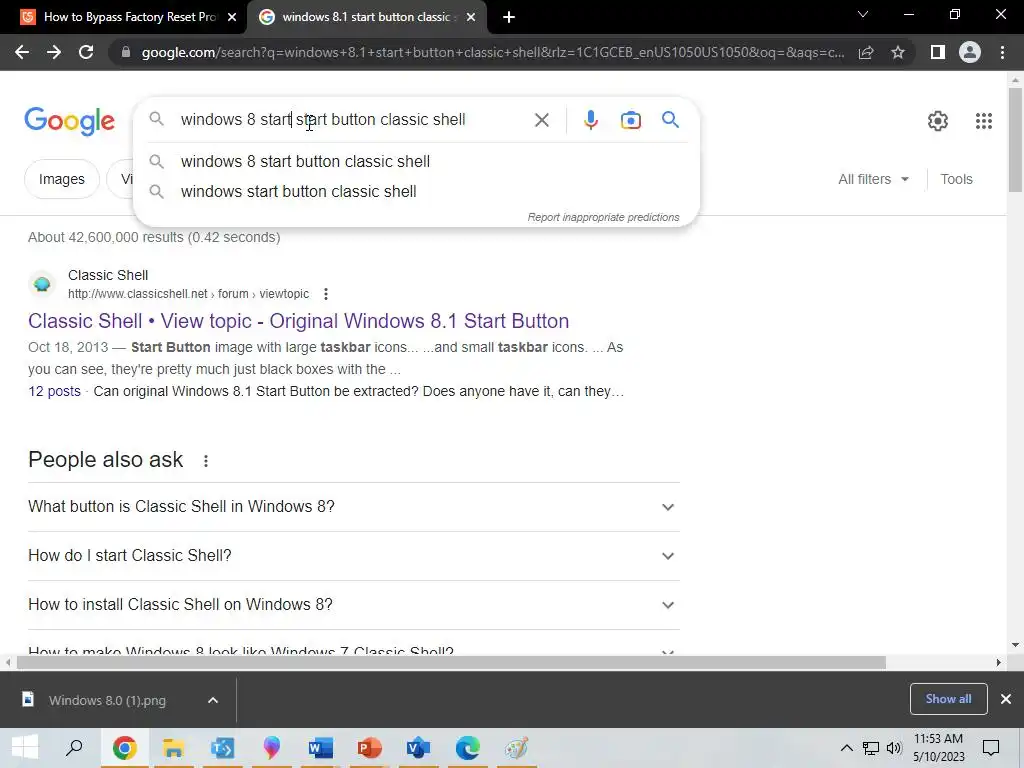
Task: Open Google quick settings gear
Action: [x=938, y=121]
